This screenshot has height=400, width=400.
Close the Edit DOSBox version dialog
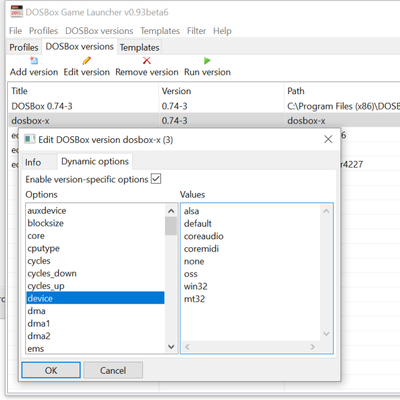[328, 139]
